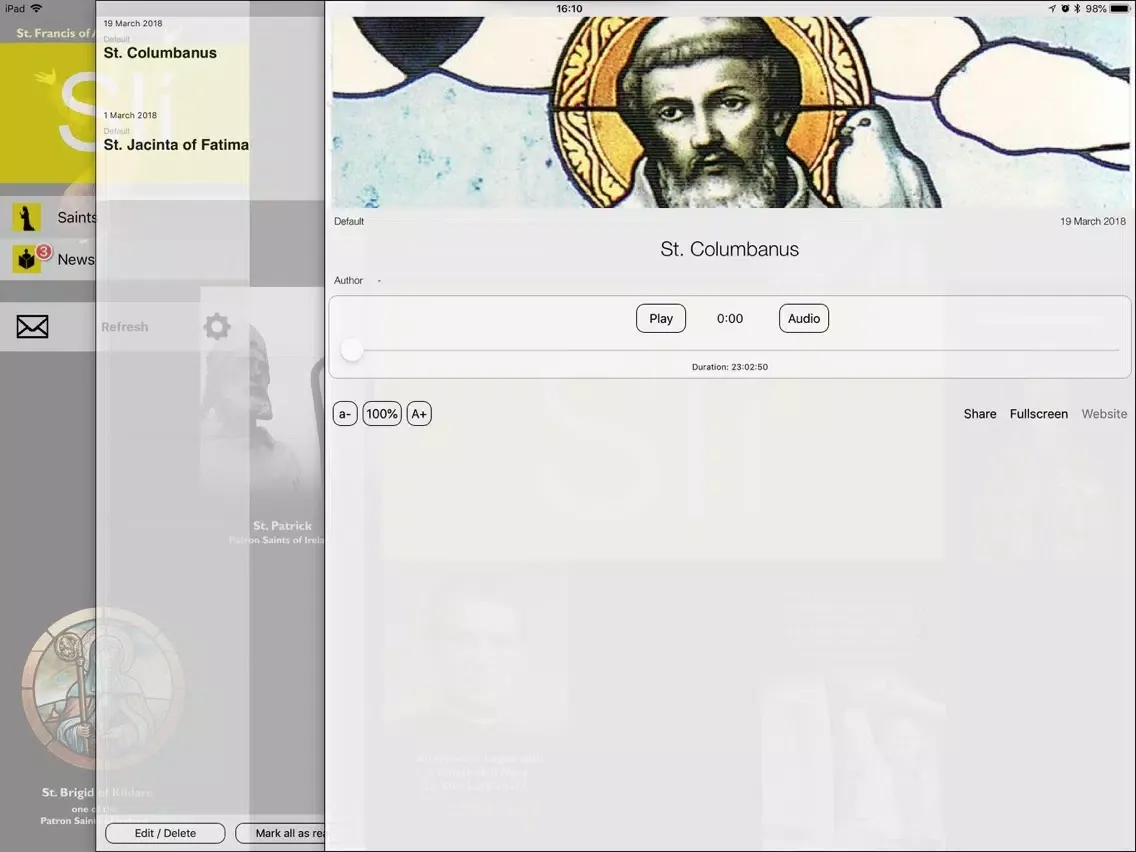Tap the envelope mail icon

tap(33, 327)
